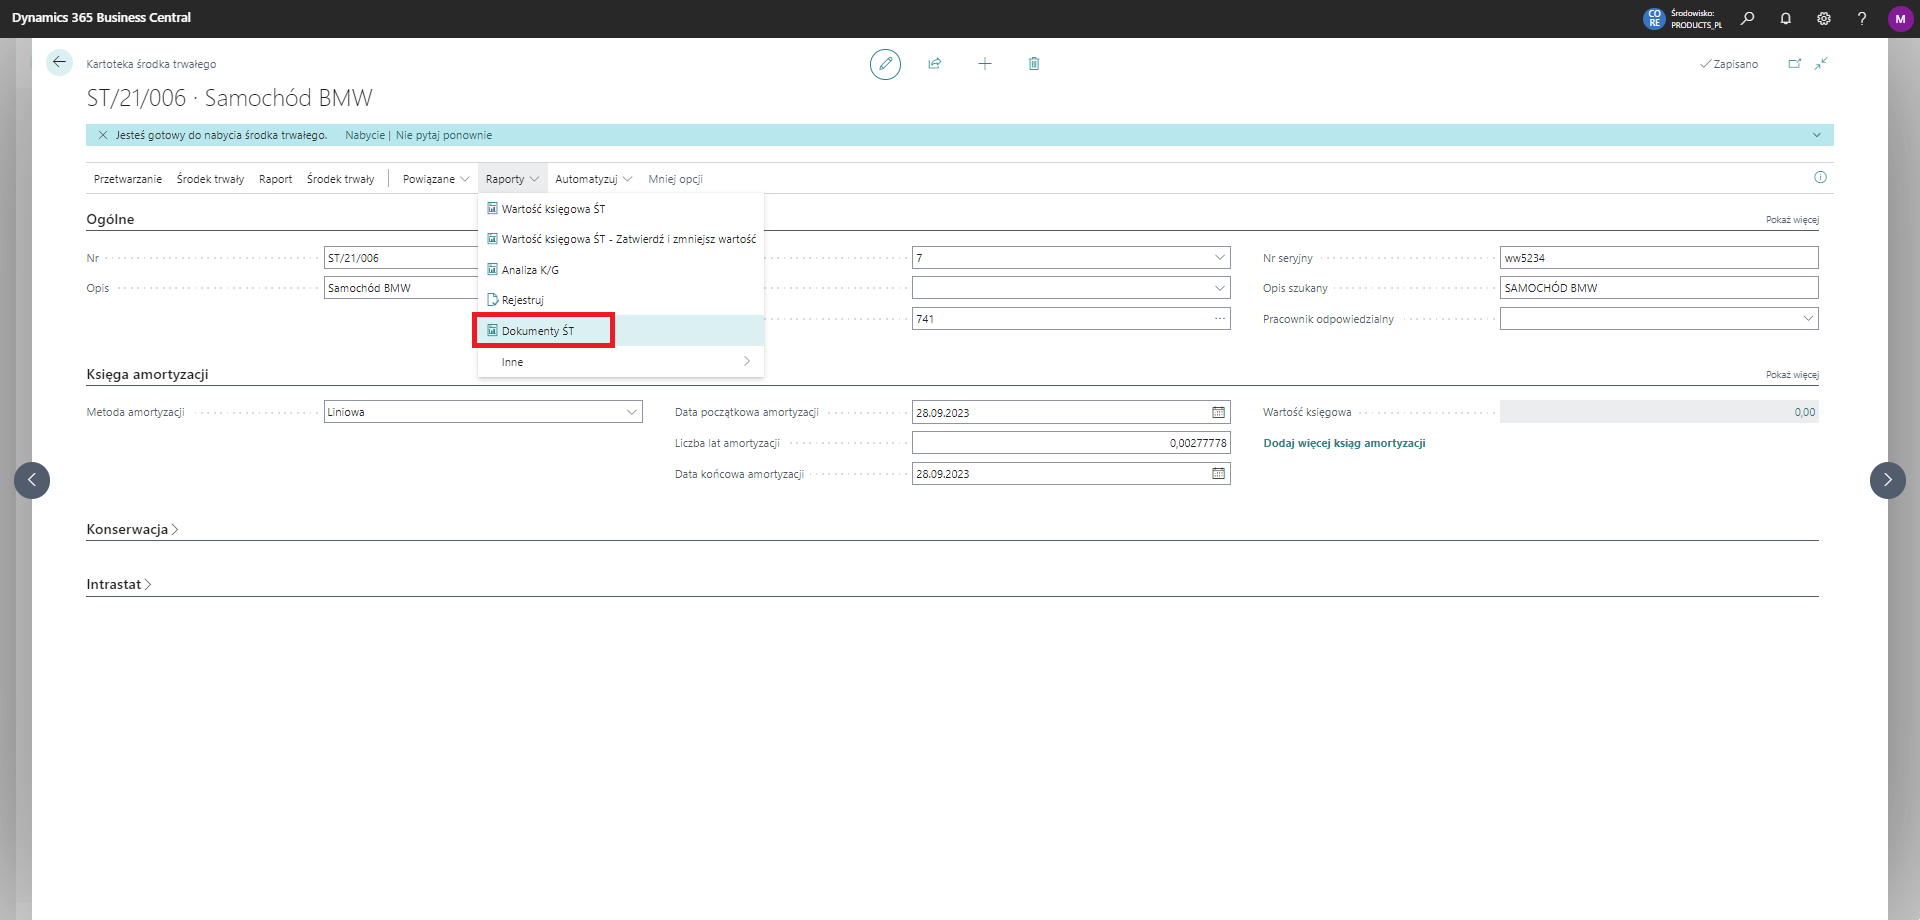Image resolution: width=1920 pixels, height=920 pixels.
Task: Click Dodaj więcej ksiąg amortyzacji link
Action: click(1344, 443)
